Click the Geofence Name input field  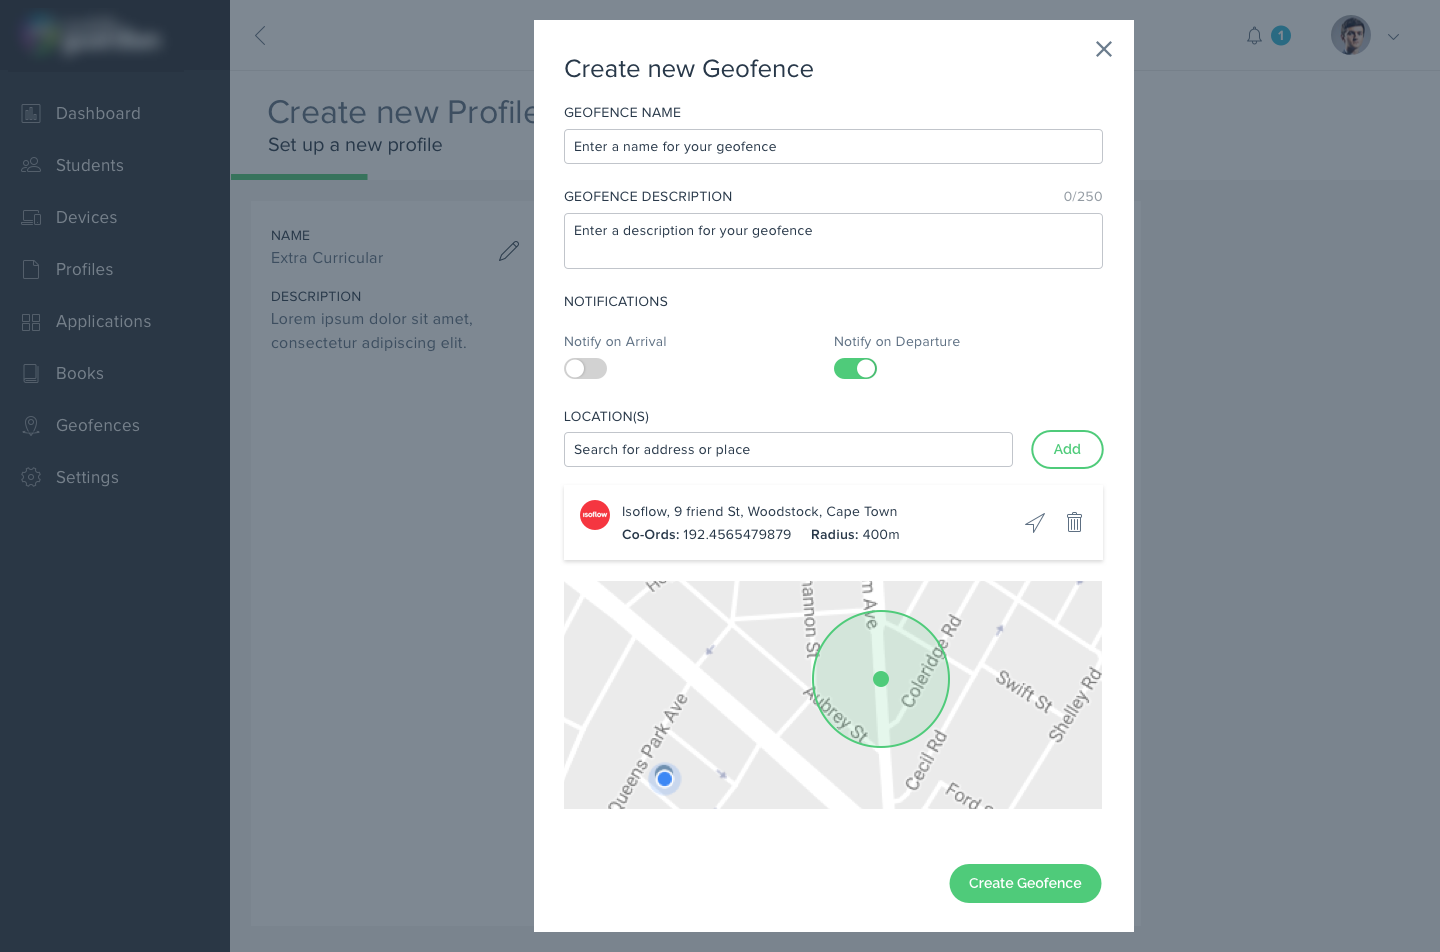click(832, 147)
